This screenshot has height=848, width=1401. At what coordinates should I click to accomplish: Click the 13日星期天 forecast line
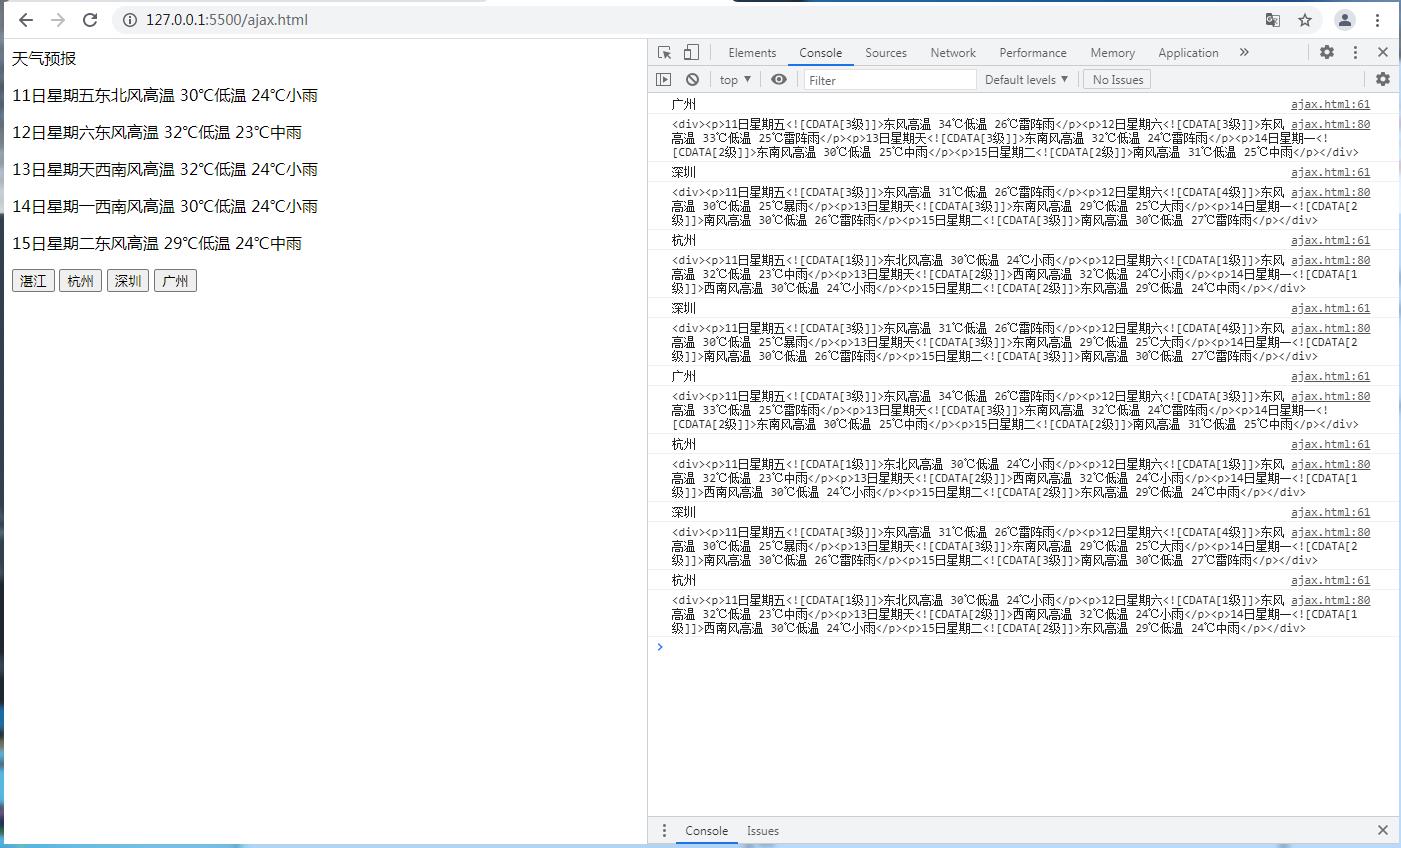165,170
